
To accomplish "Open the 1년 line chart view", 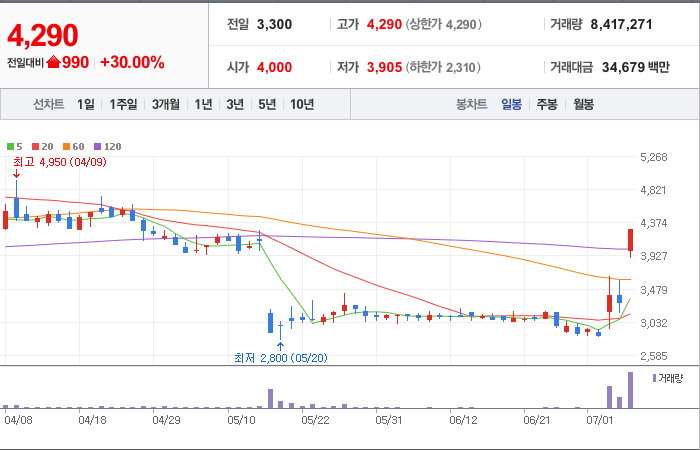I will (x=203, y=104).
